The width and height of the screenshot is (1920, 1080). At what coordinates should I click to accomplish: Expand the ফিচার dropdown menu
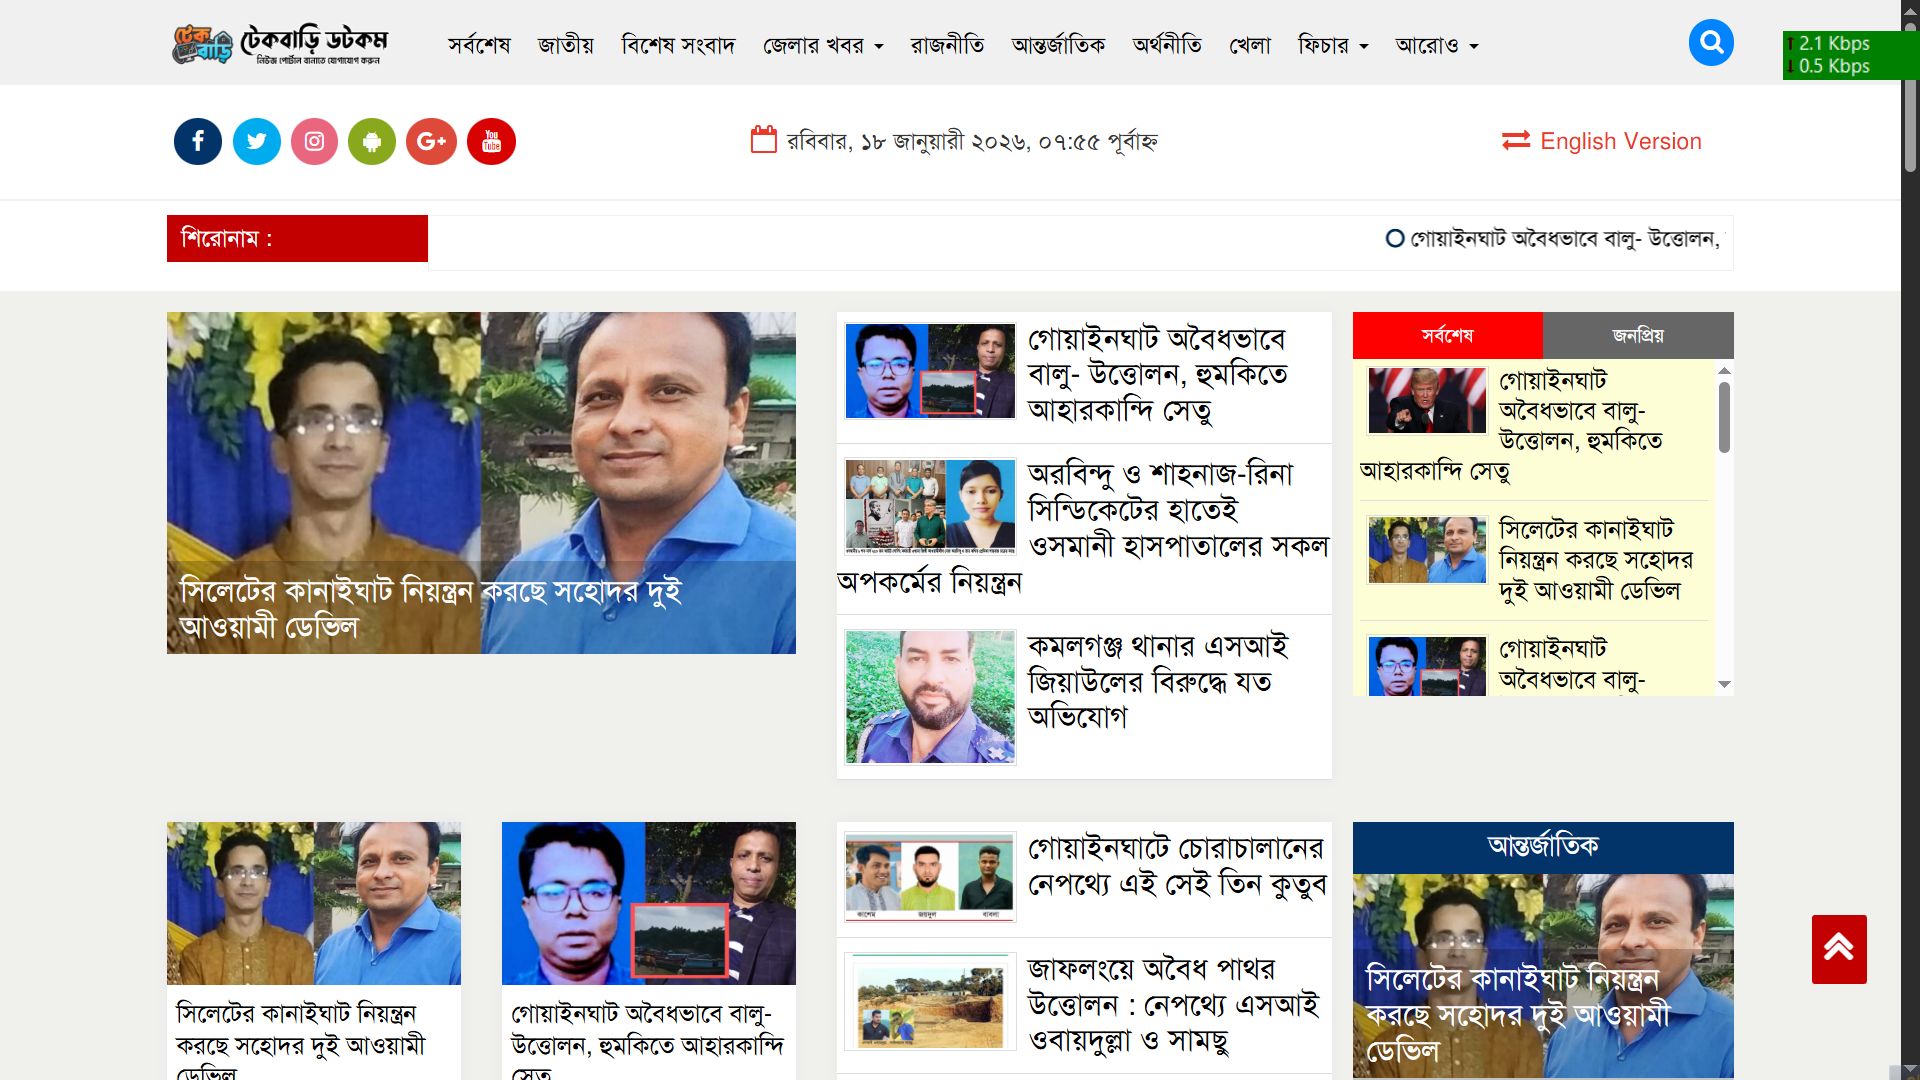[1332, 46]
